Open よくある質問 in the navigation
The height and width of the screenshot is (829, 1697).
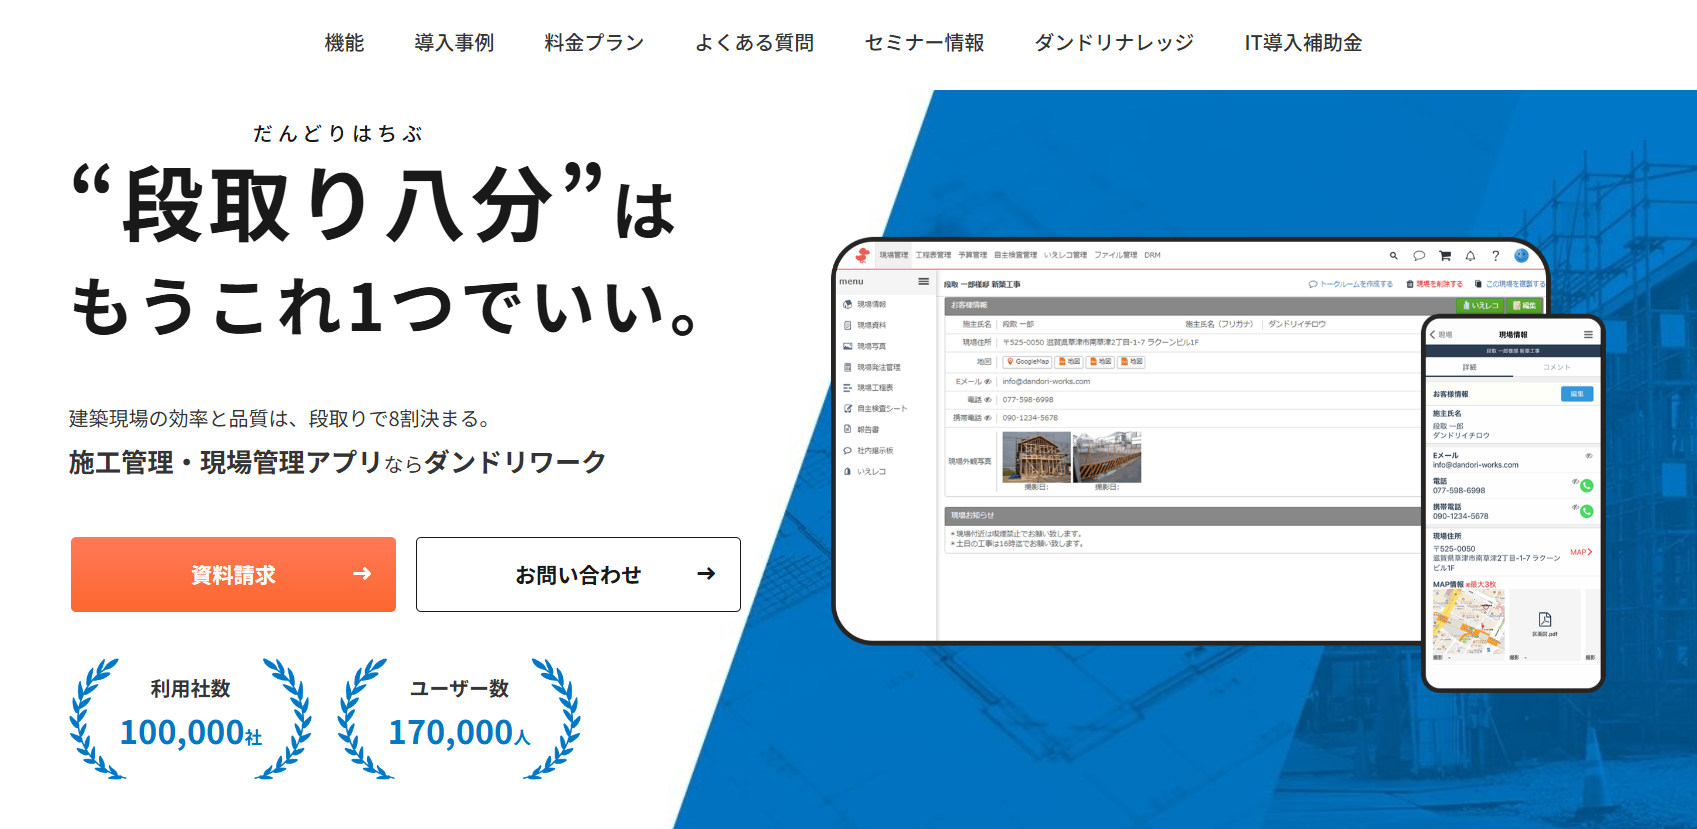tap(754, 43)
